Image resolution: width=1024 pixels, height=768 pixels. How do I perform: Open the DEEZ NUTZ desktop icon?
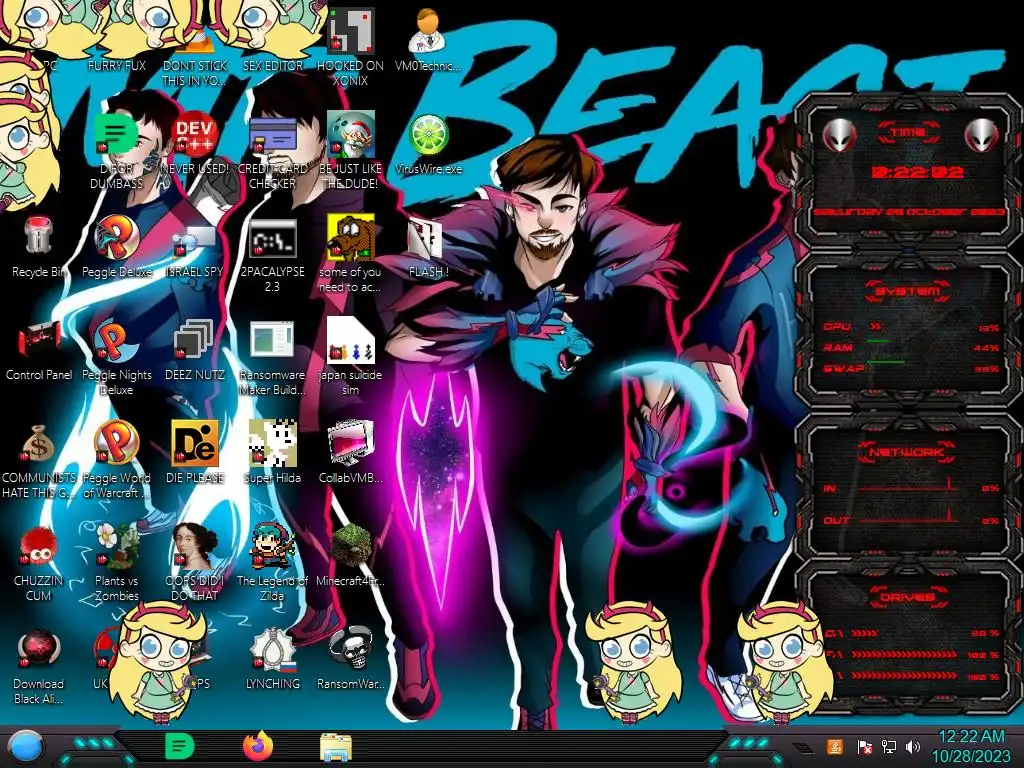click(x=195, y=340)
